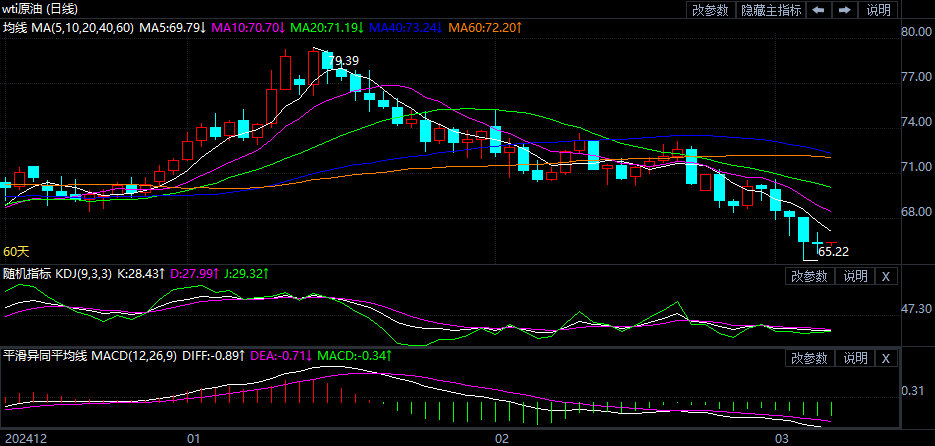
Task: Click the D:27.99 value
Action: tap(194, 274)
